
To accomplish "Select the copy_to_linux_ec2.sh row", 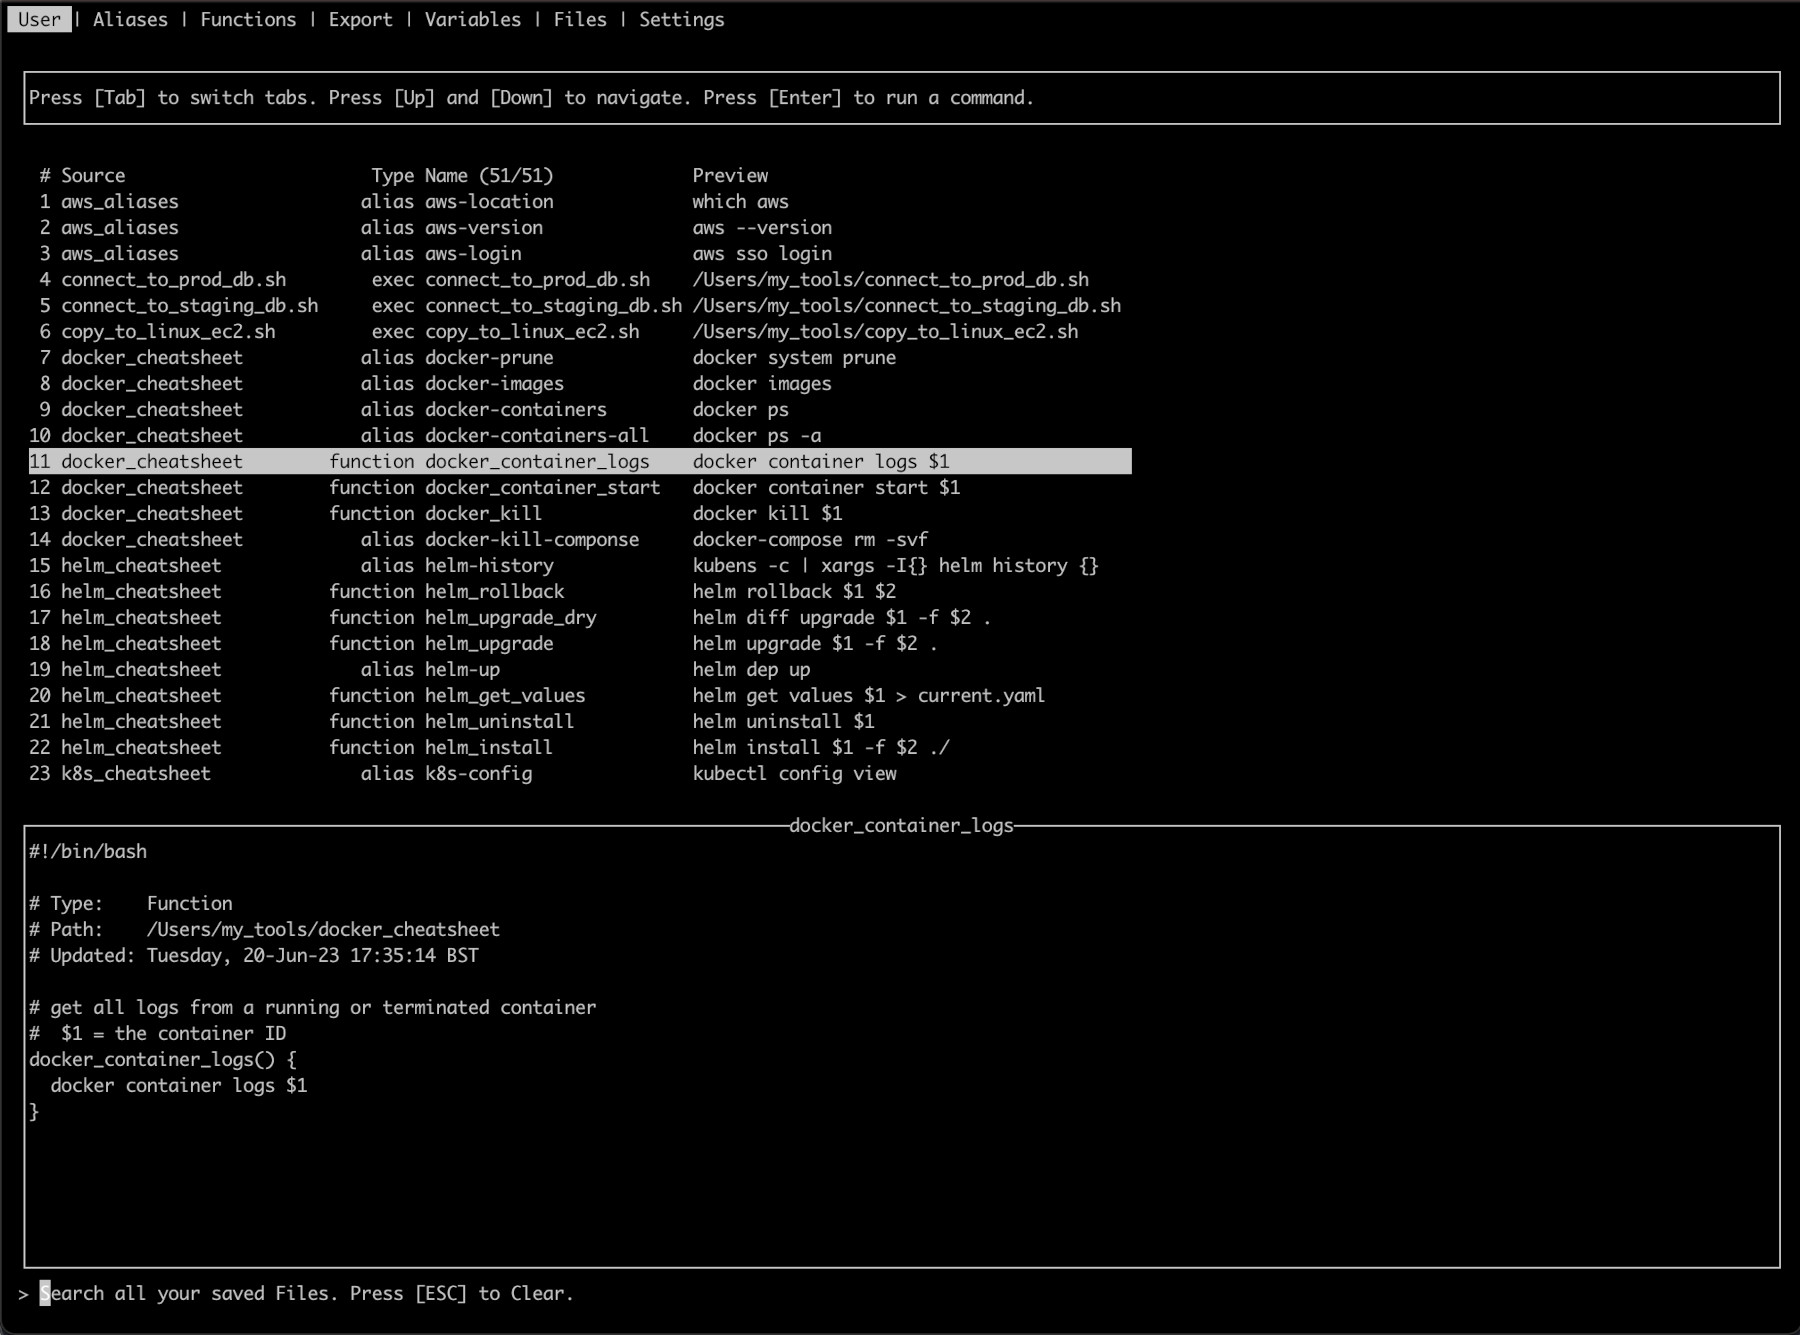I will point(531,332).
